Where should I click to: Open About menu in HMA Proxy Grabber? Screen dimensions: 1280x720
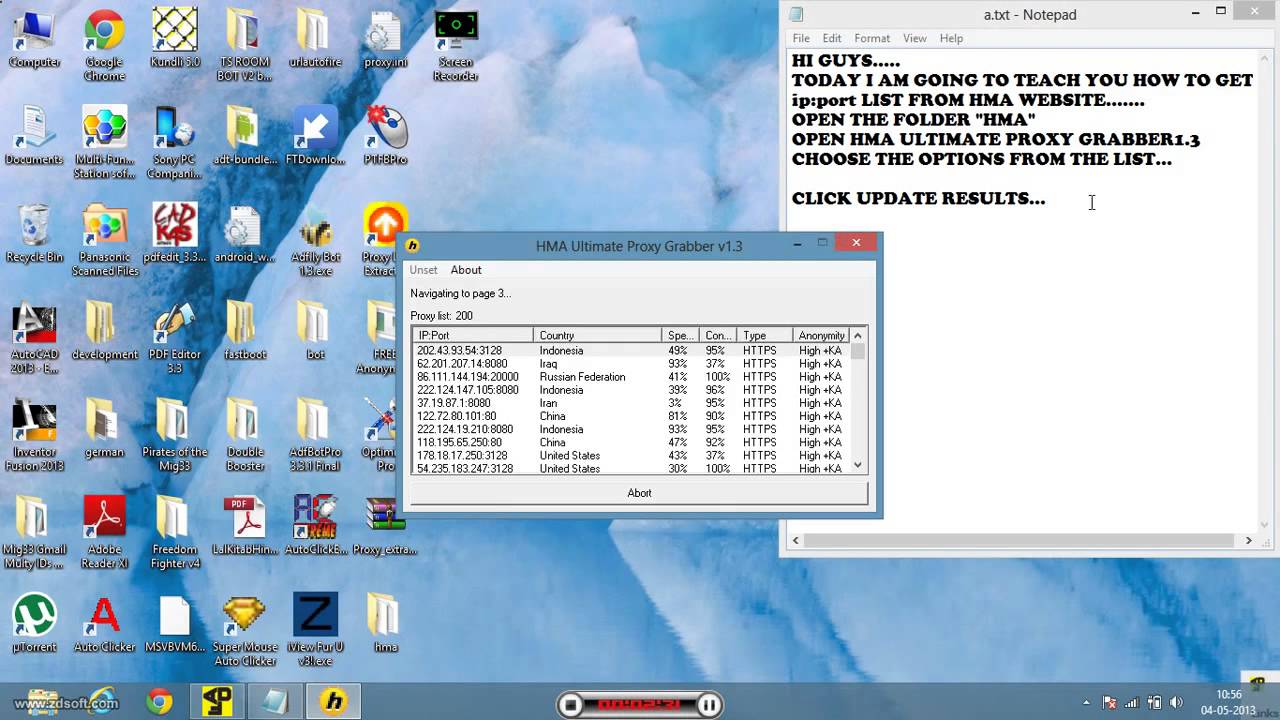pyautogui.click(x=466, y=270)
